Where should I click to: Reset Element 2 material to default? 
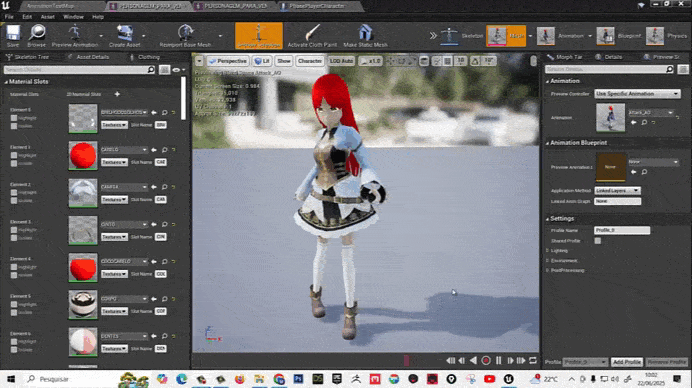[173, 187]
